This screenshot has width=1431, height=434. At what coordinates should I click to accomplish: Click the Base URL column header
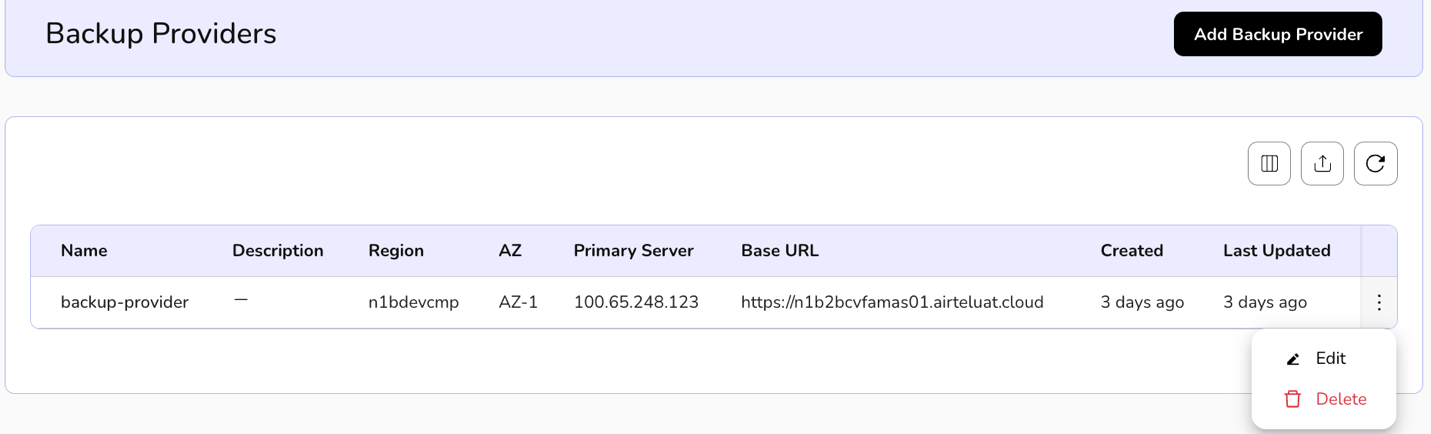[779, 251]
